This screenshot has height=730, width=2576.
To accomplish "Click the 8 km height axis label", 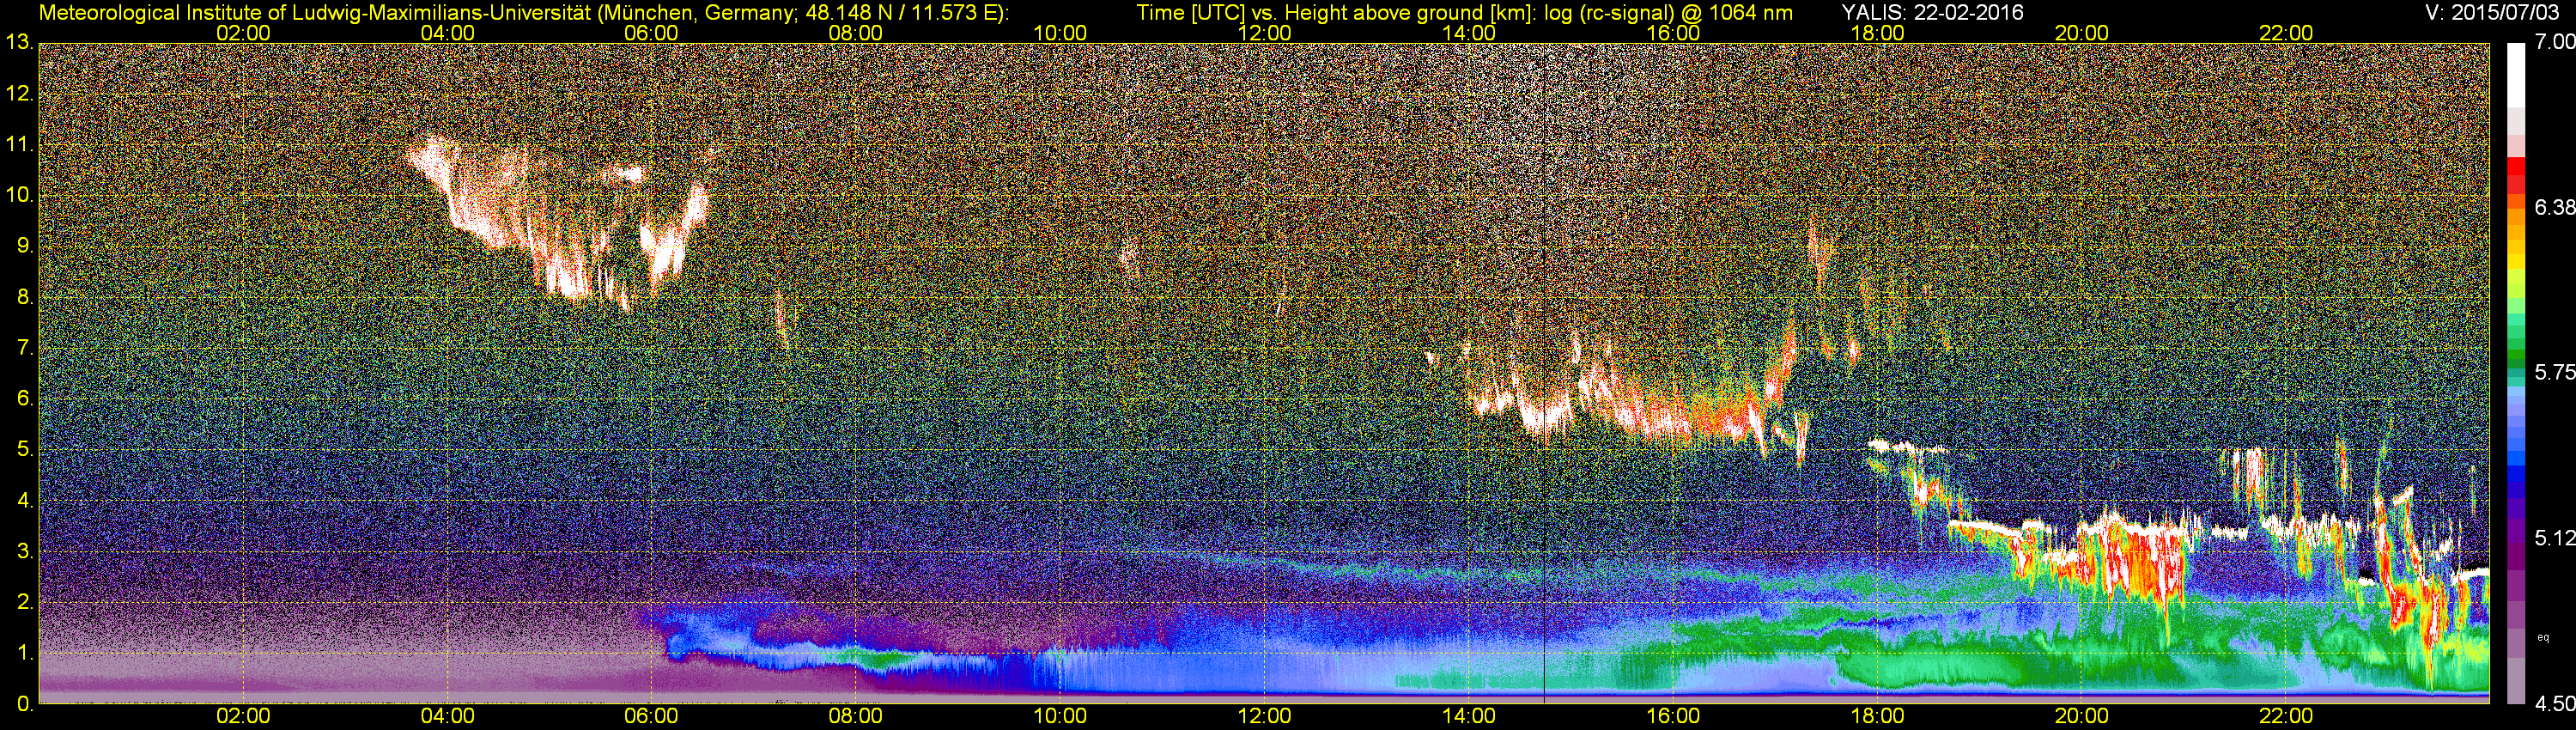I will (x=24, y=297).
